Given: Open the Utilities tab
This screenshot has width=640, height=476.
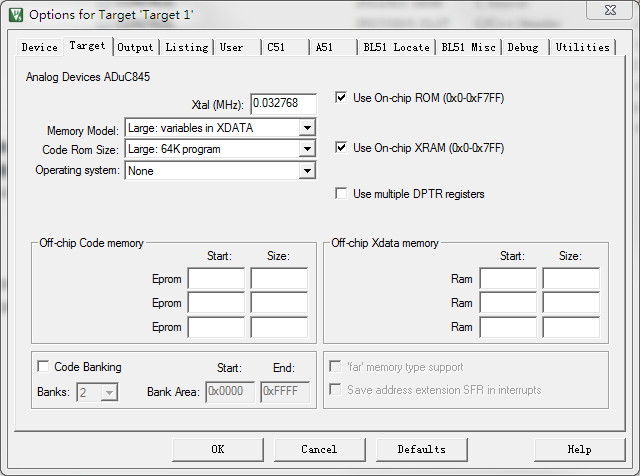Looking at the screenshot, I should (582, 47).
